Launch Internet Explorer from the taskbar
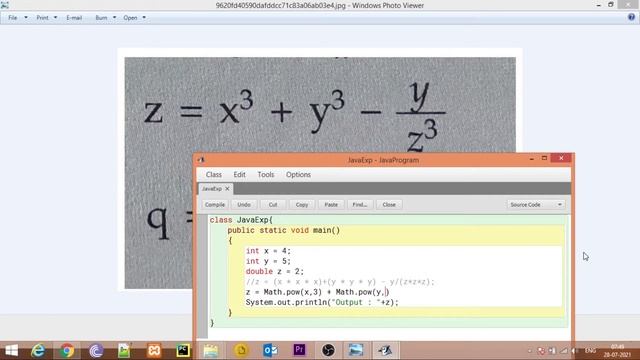 (38, 351)
